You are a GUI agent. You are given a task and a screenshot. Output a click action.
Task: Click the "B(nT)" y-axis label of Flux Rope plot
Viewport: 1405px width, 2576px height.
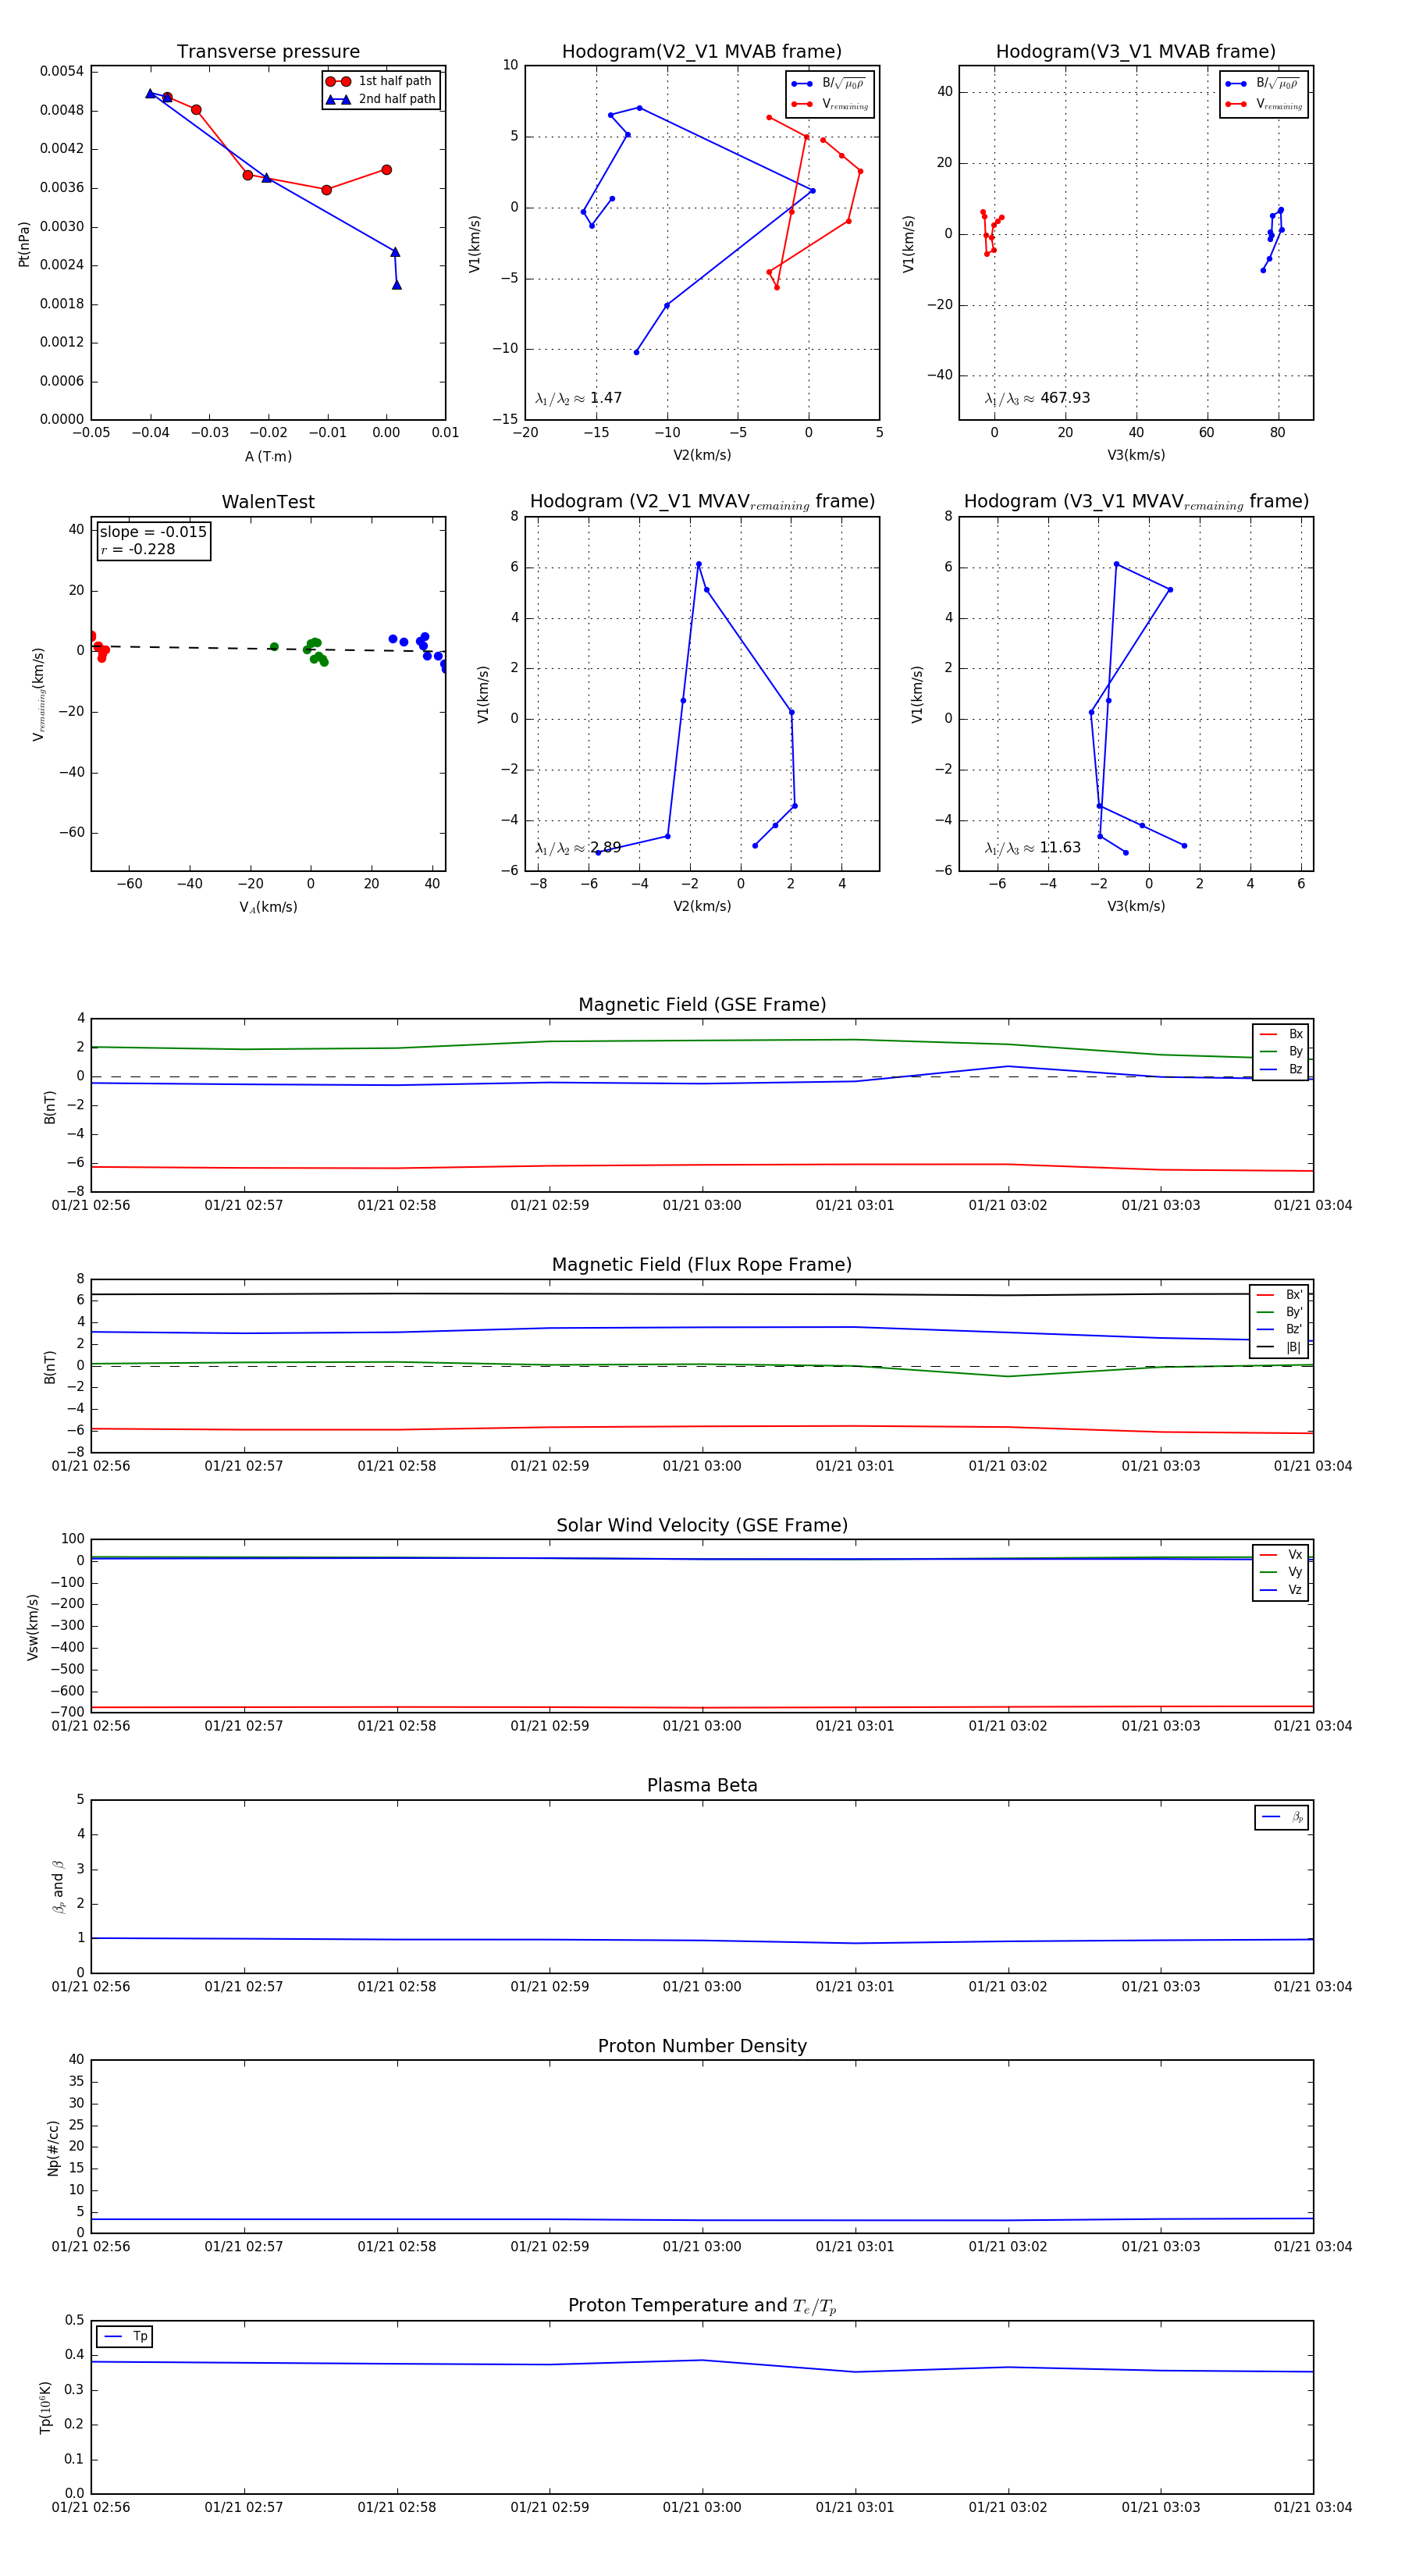[50, 1367]
